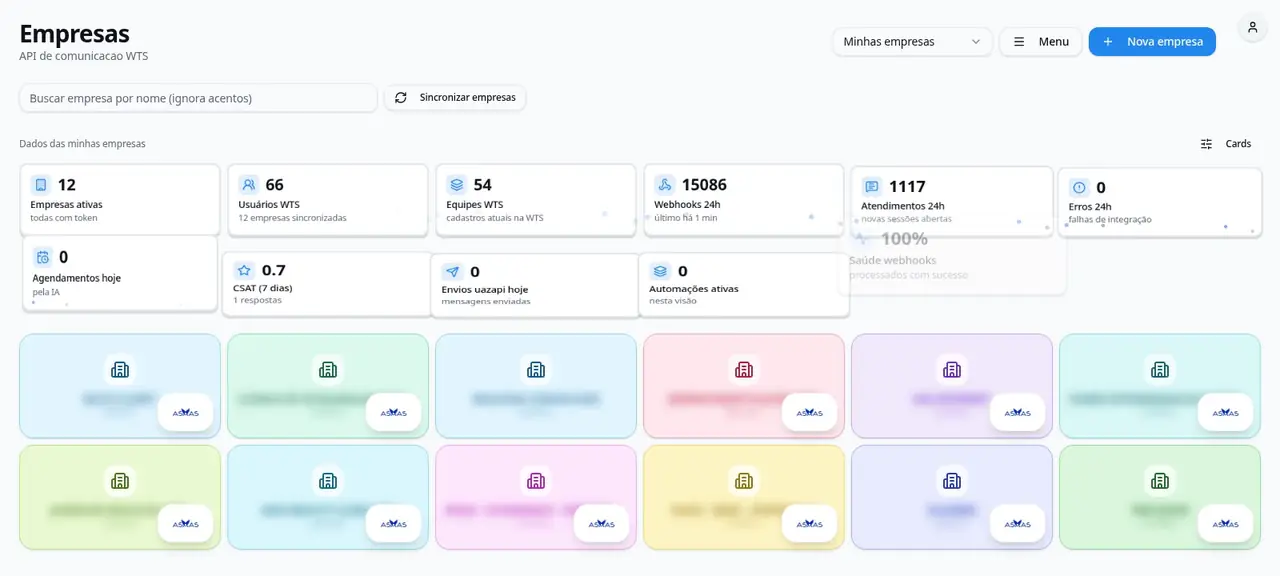Open the magenta-icon pink company card
This screenshot has height=576, width=1280.
coord(536,497)
